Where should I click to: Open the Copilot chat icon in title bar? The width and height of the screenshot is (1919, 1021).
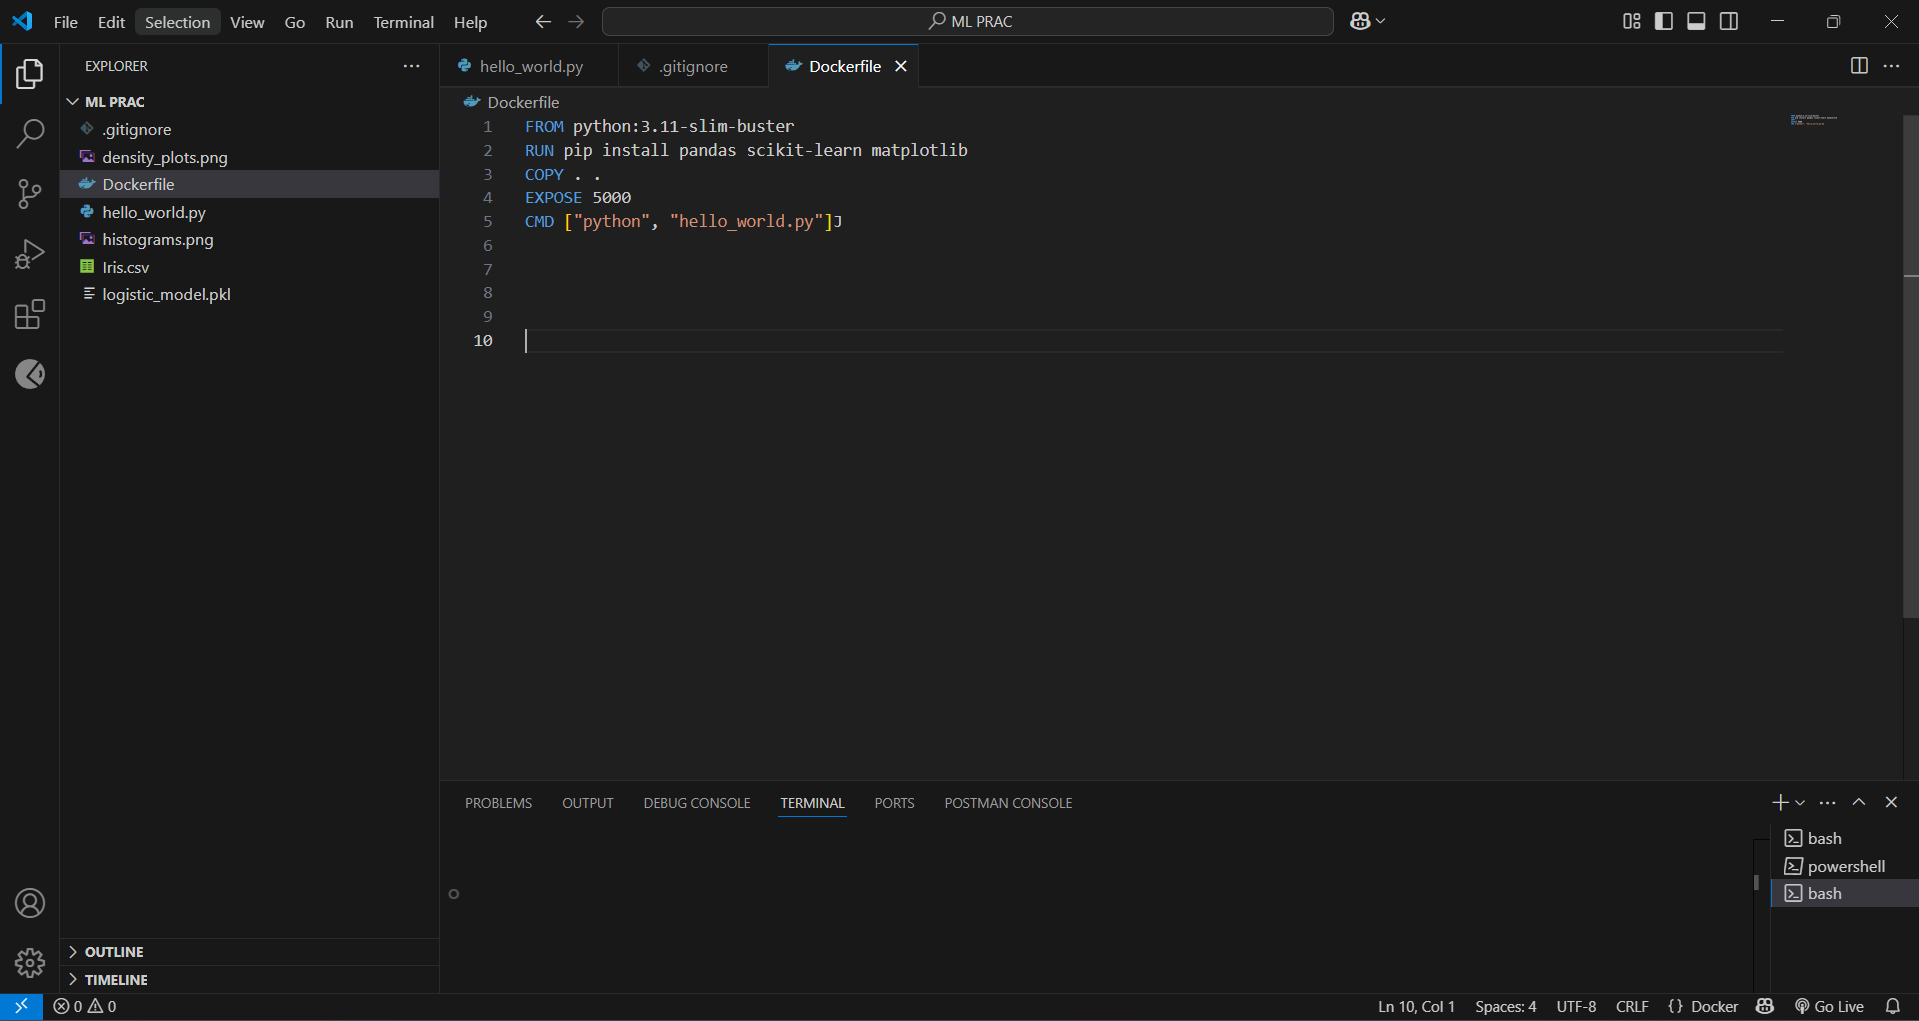[1360, 21]
